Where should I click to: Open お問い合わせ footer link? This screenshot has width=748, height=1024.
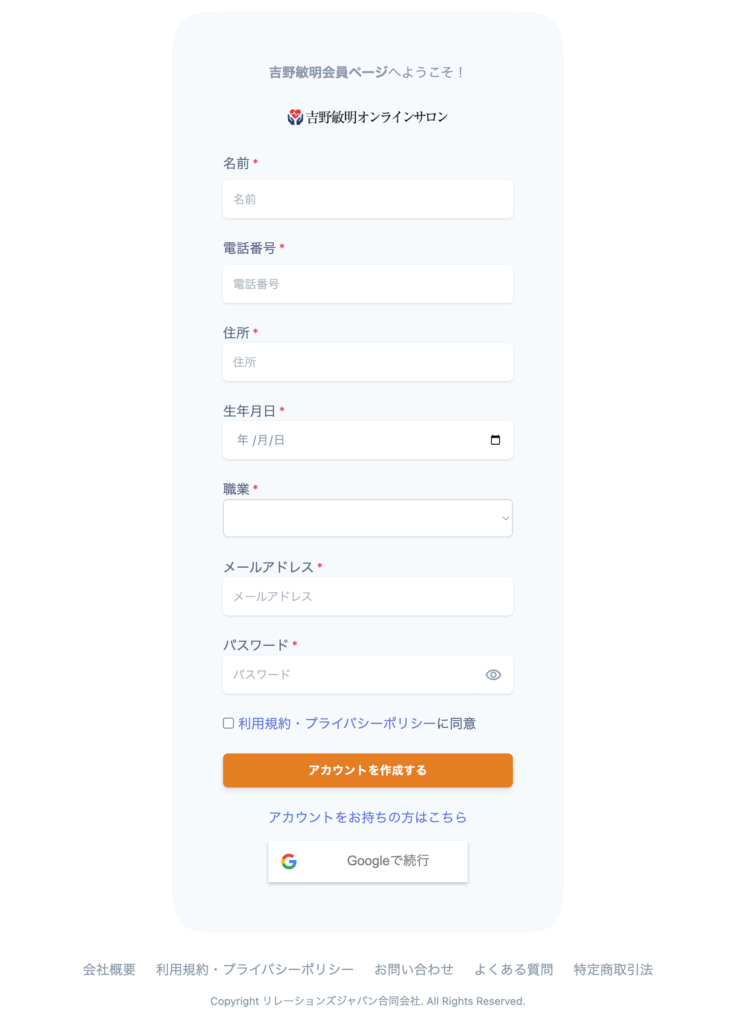click(414, 969)
